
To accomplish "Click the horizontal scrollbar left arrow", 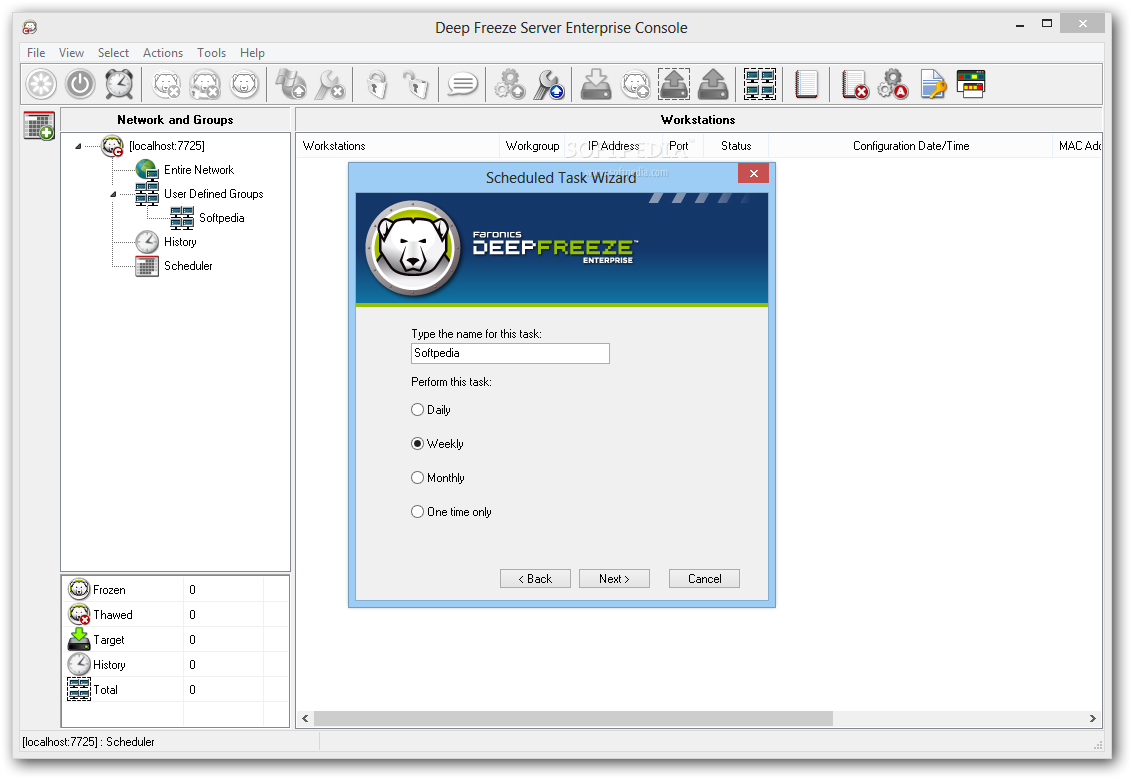I will tap(305, 718).
